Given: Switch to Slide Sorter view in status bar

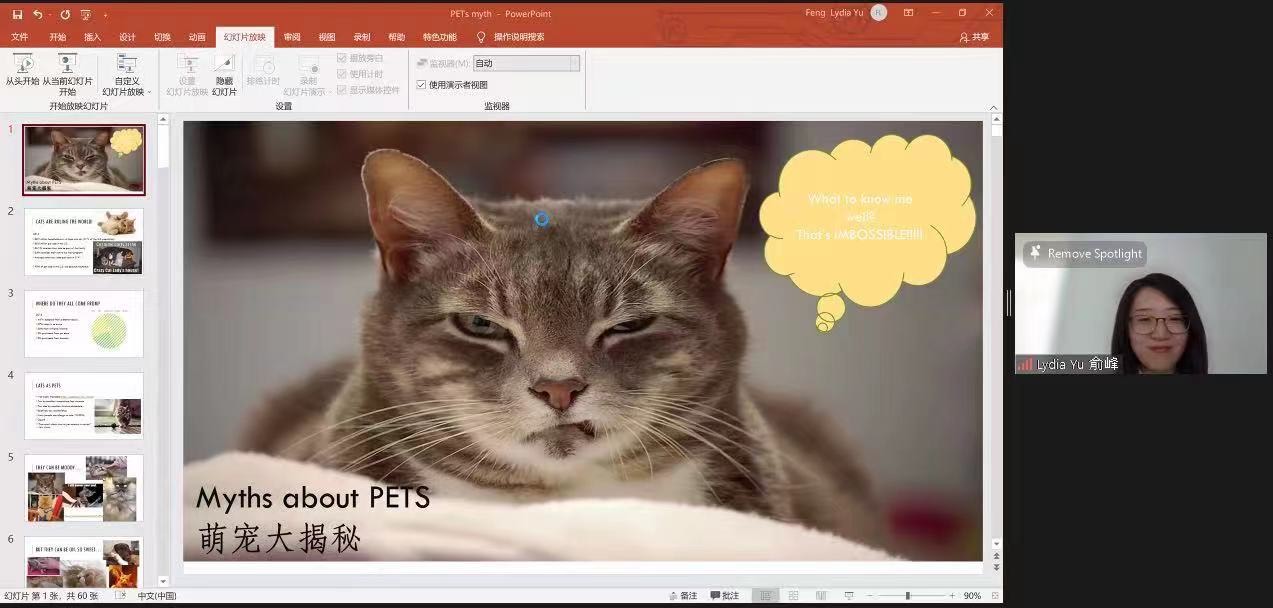Looking at the screenshot, I should [x=793, y=596].
